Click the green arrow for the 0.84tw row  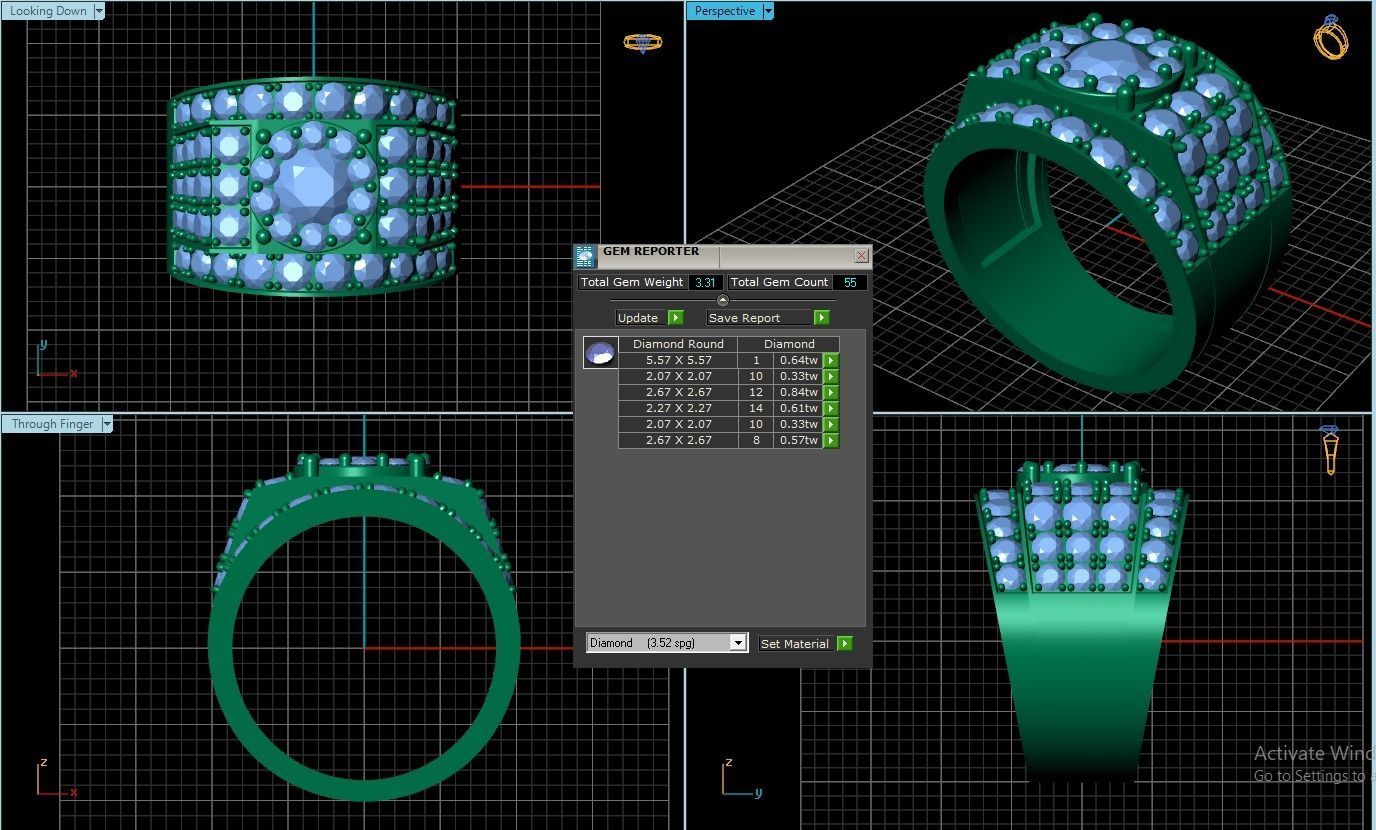[x=831, y=392]
